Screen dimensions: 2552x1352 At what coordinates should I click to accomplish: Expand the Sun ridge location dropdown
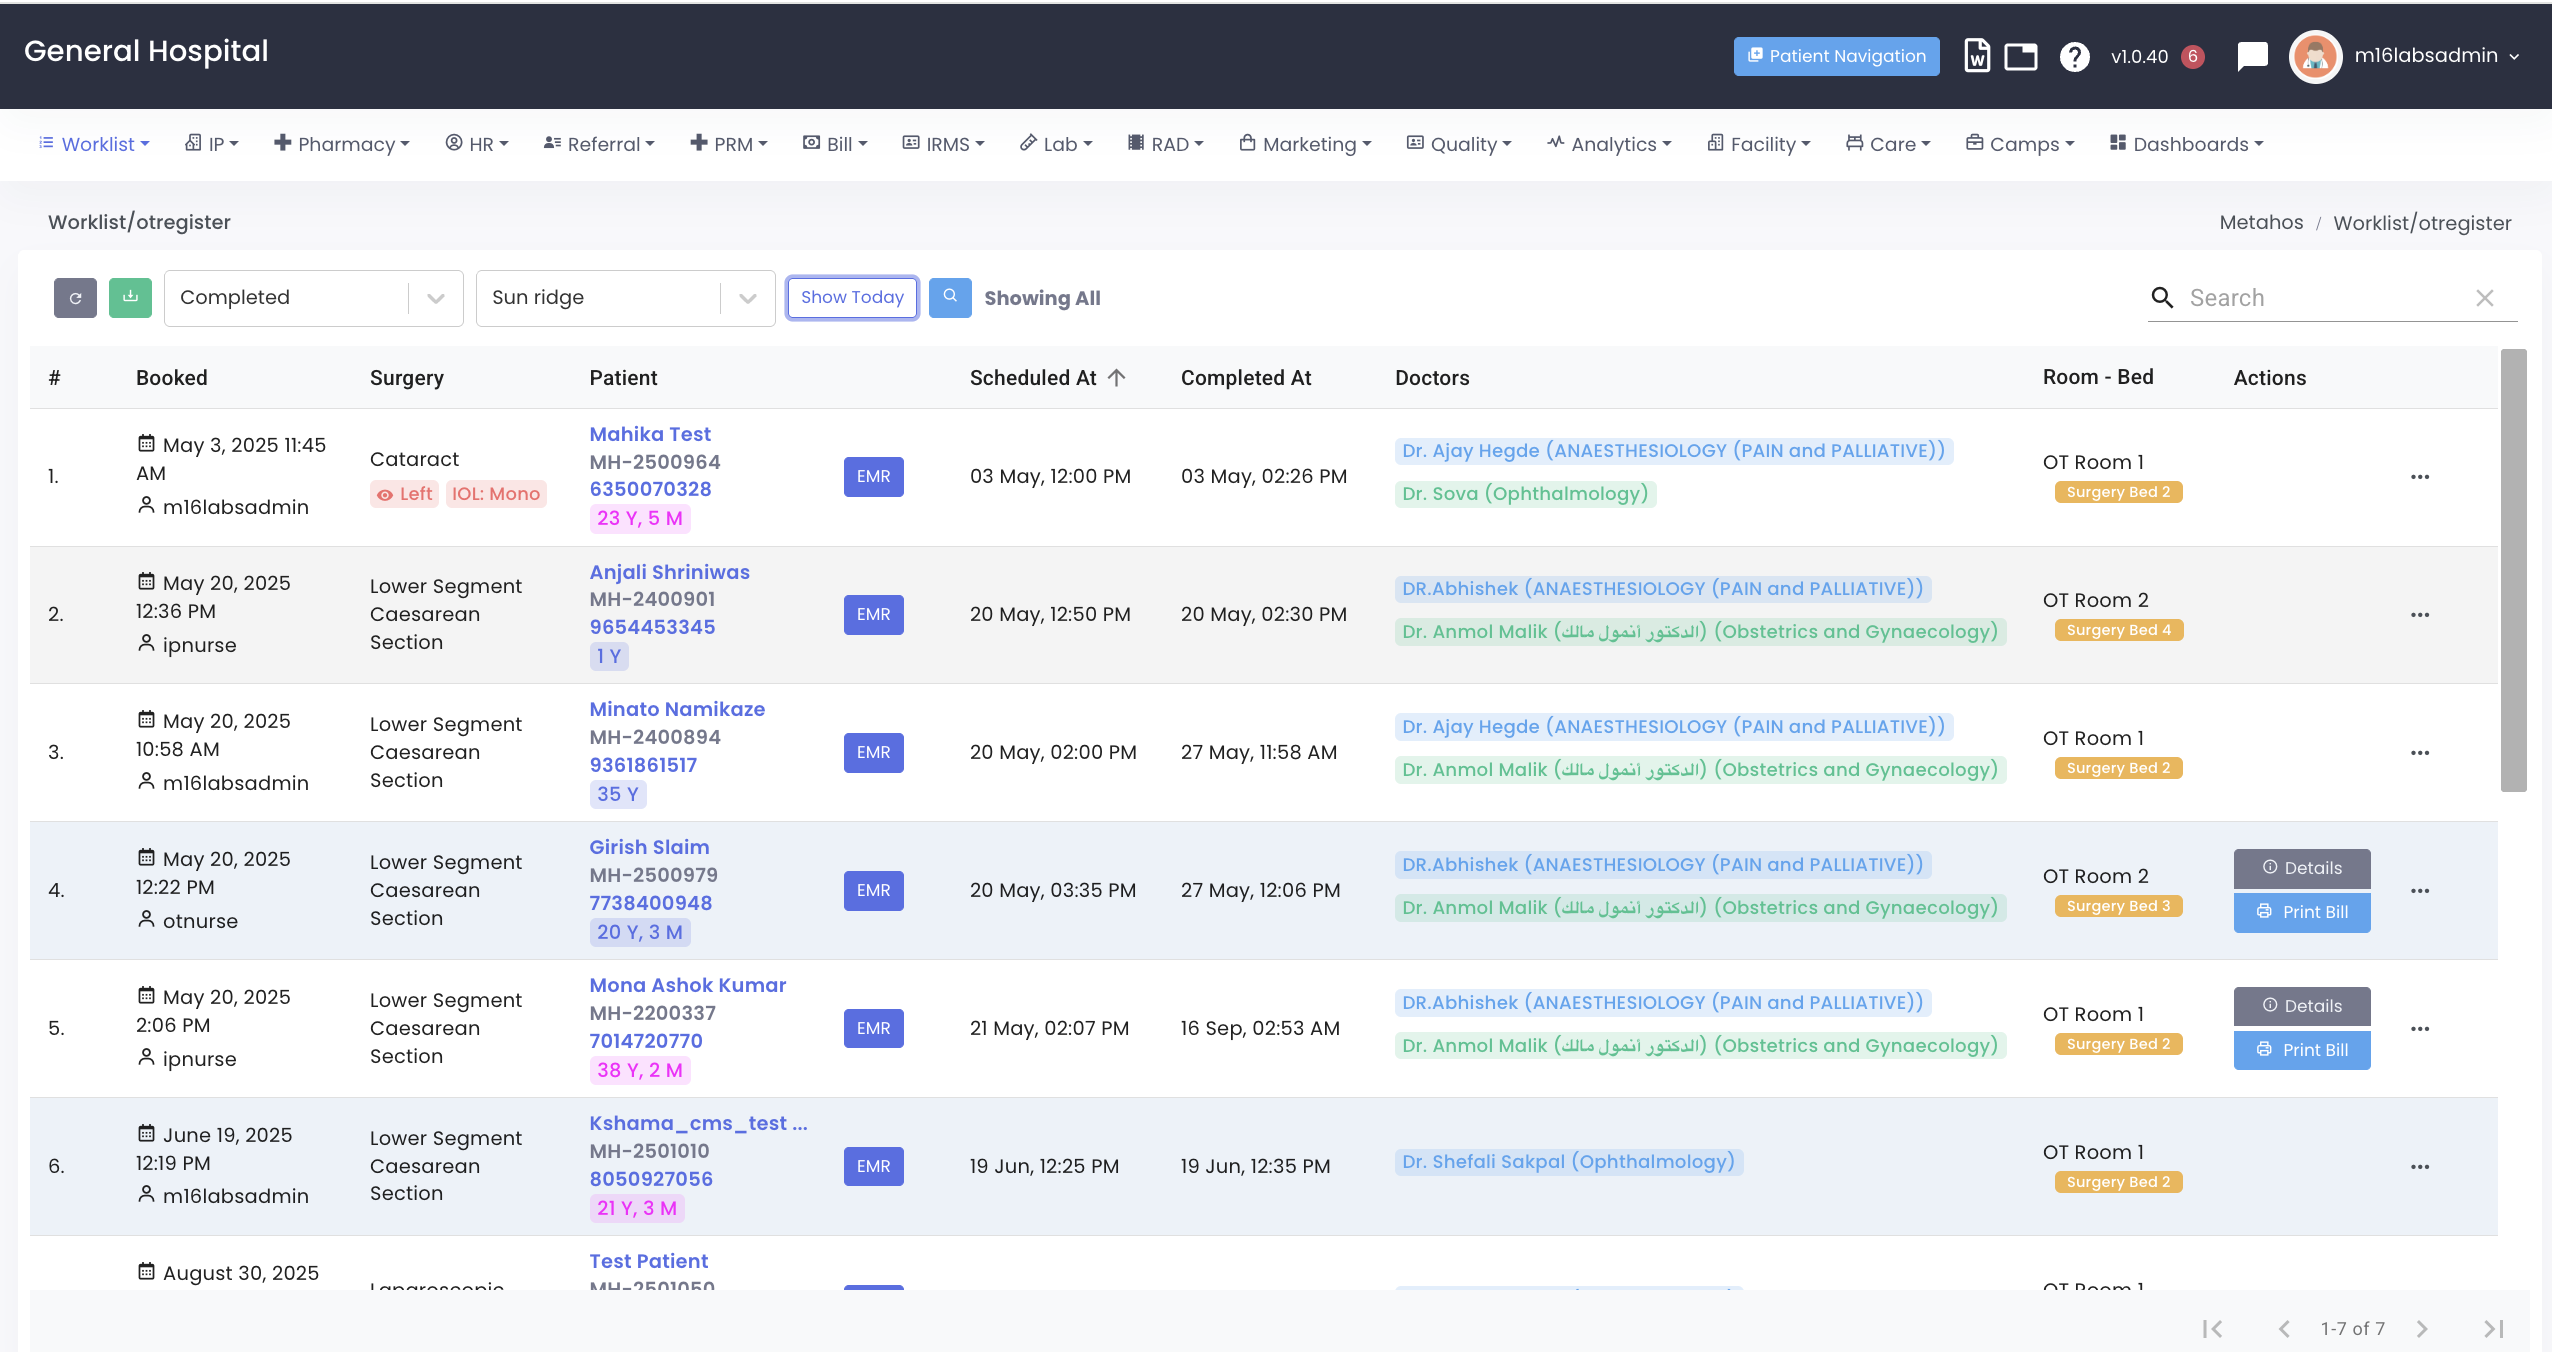click(748, 298)
